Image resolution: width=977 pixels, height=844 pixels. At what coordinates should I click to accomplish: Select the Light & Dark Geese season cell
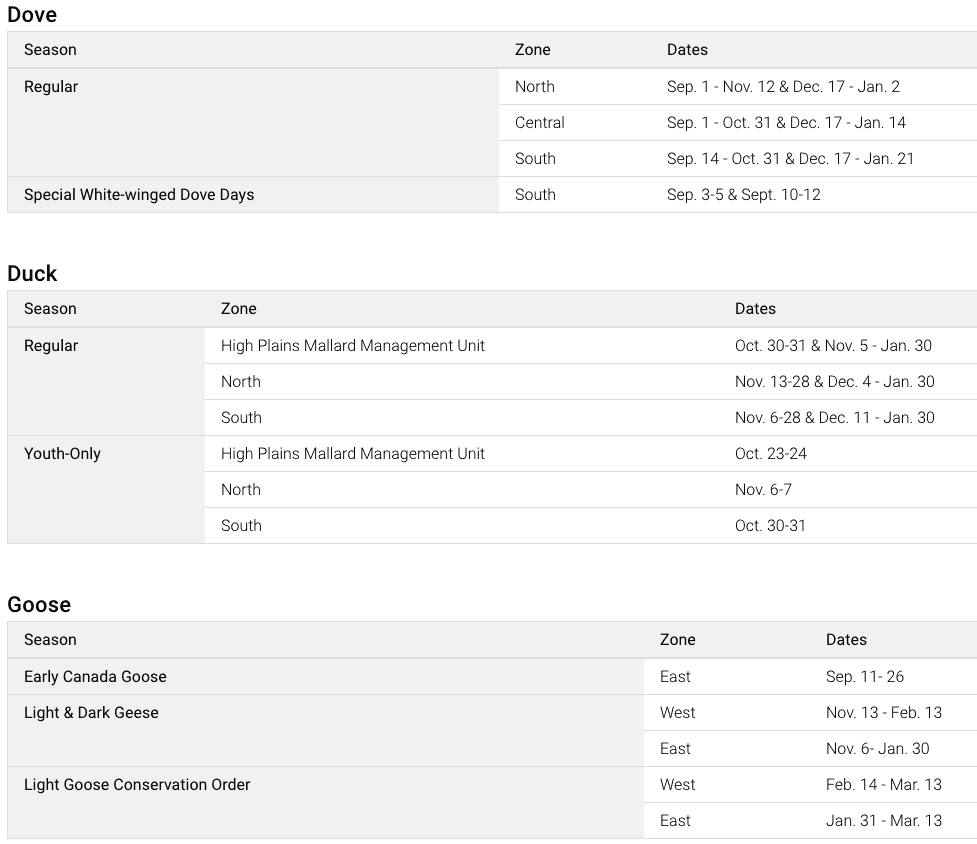pyautogui.click(x=91, y=713)
